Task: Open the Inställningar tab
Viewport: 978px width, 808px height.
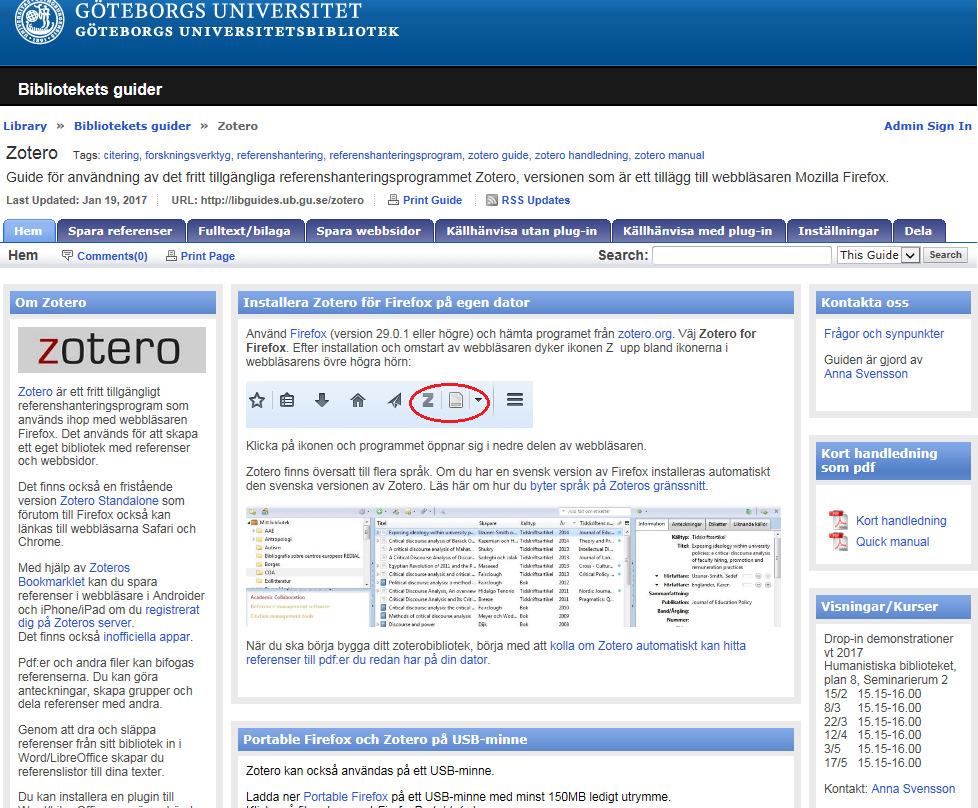Action: pos(838,231)
